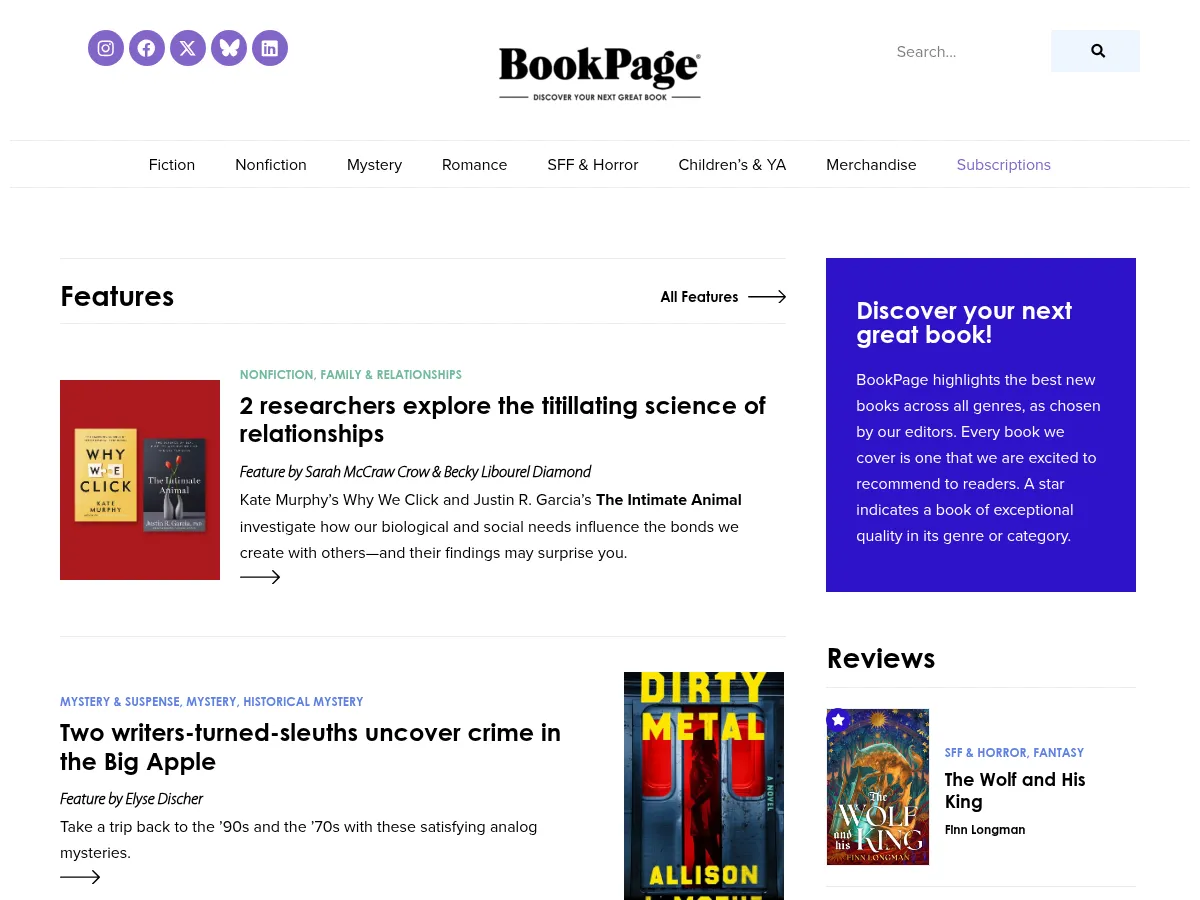Open the SFF & Horror menu item
The image size is (1200, 900).
pyautogui.click(x=592, y=164)
